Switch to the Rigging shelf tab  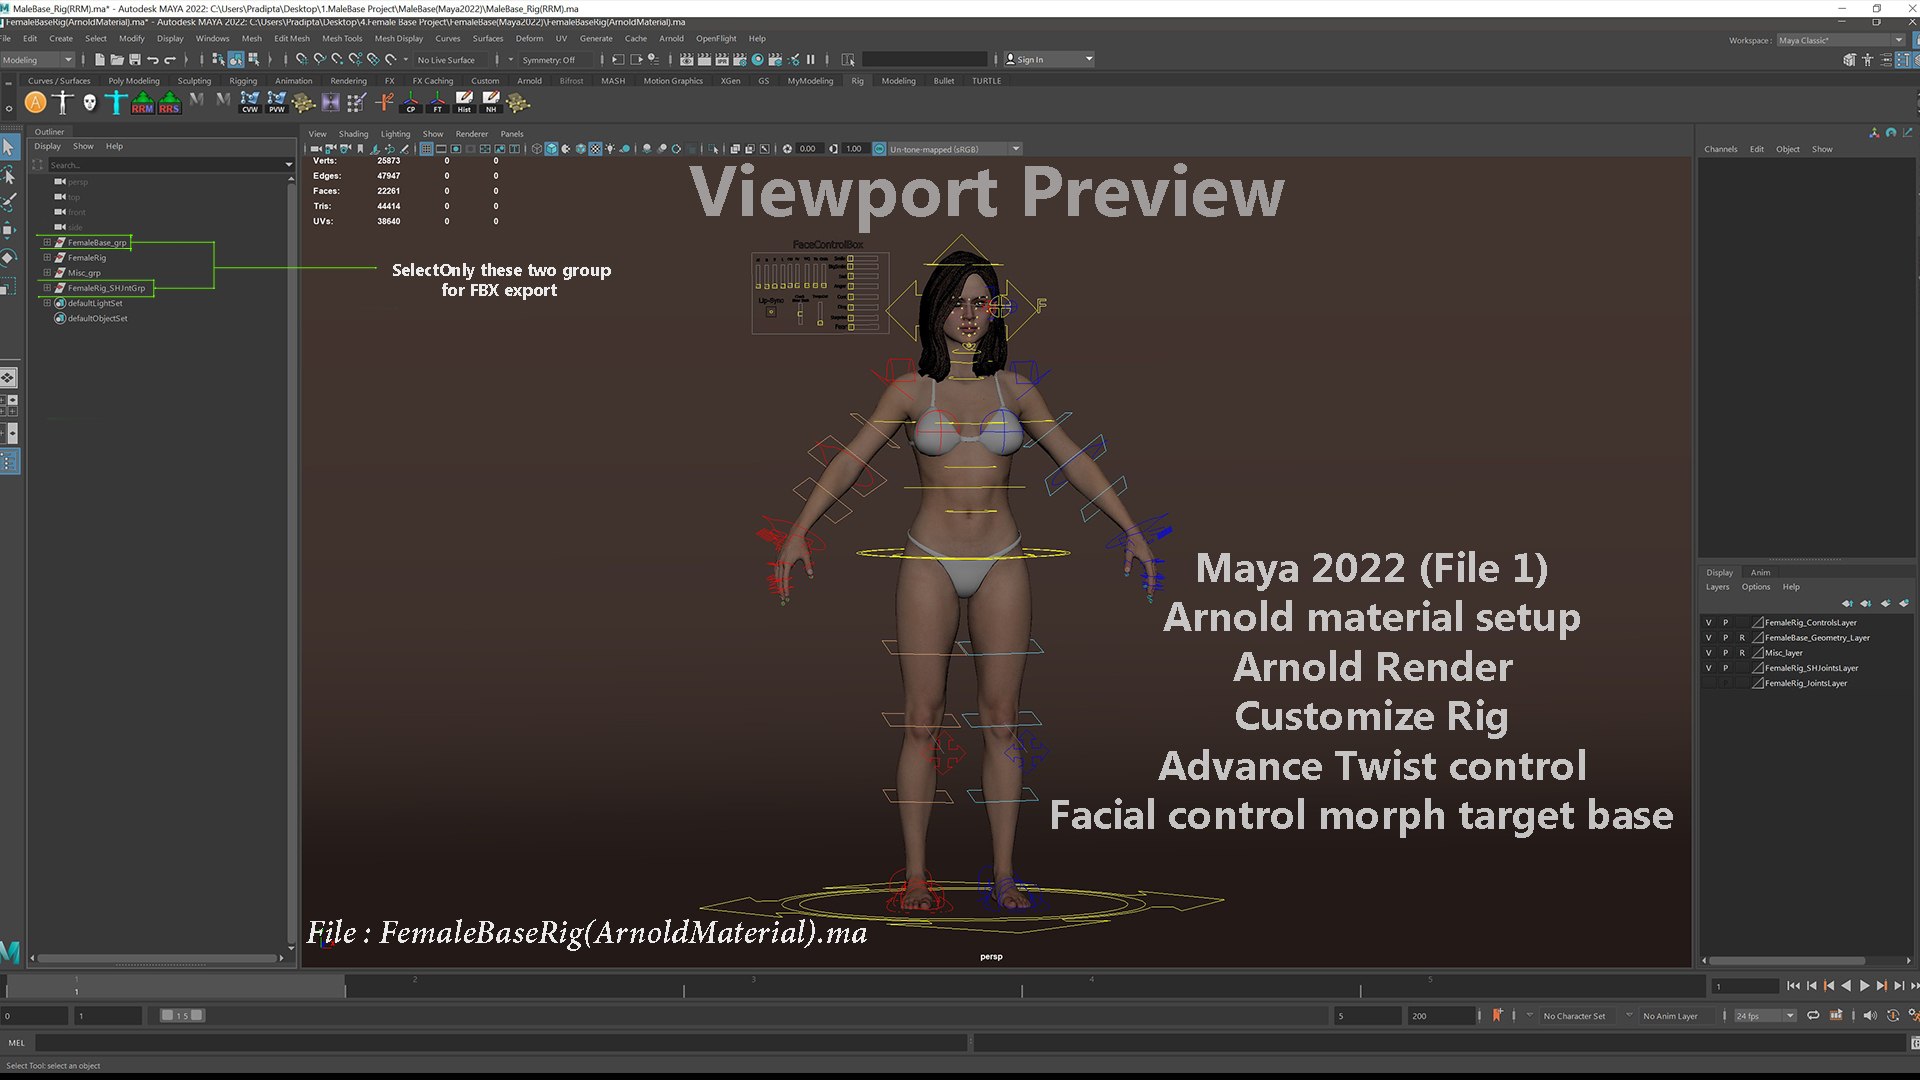click(x=243, y=81)
